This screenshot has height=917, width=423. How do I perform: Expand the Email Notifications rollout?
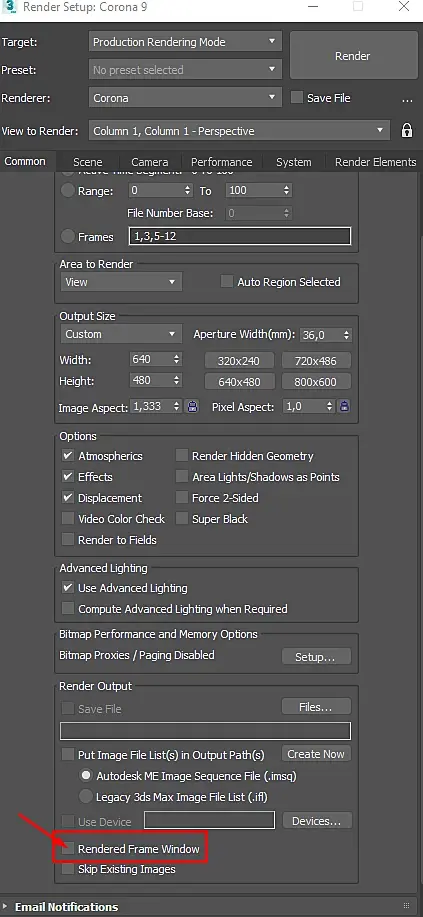coord(66,906)
